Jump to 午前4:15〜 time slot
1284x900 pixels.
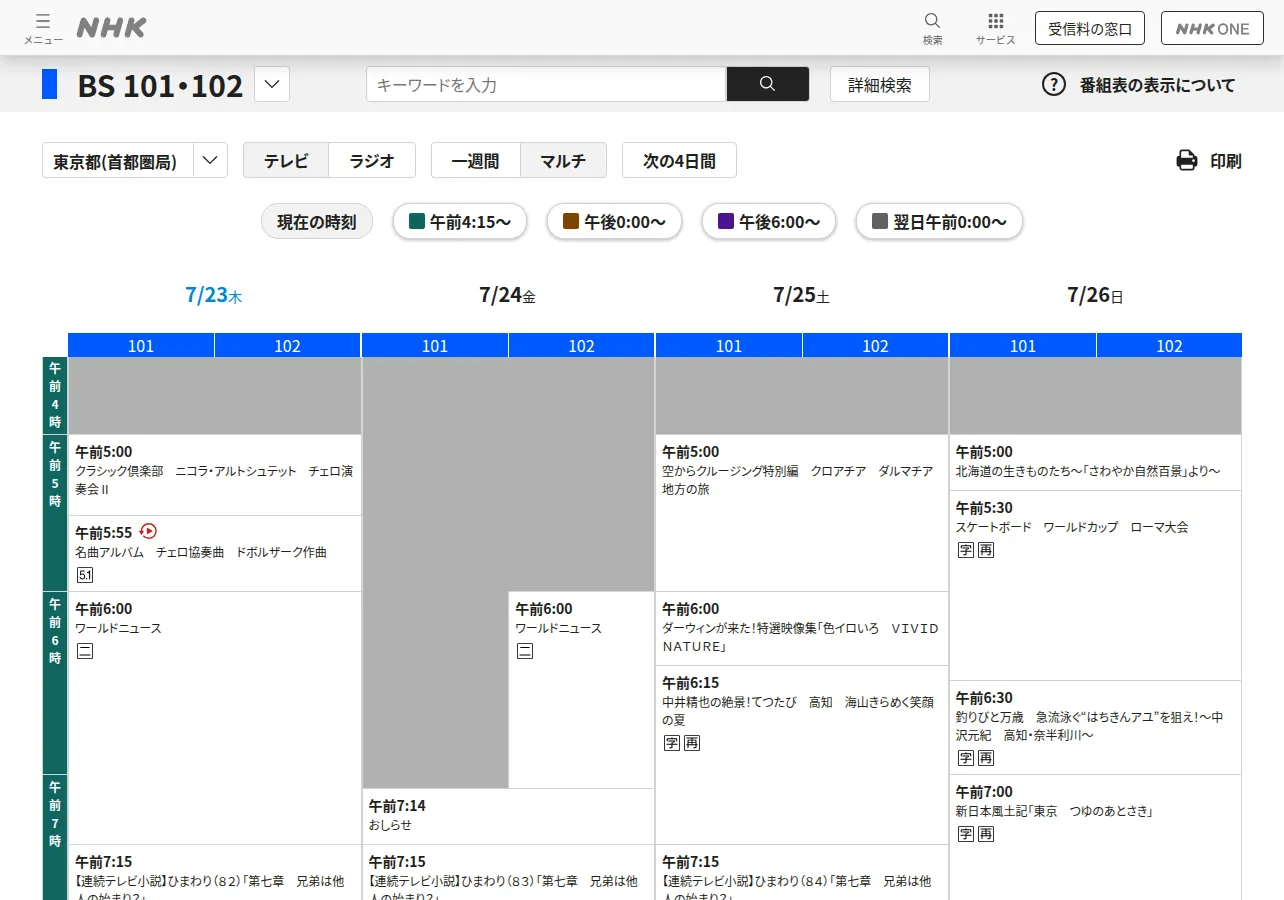[x=460, y=222]
